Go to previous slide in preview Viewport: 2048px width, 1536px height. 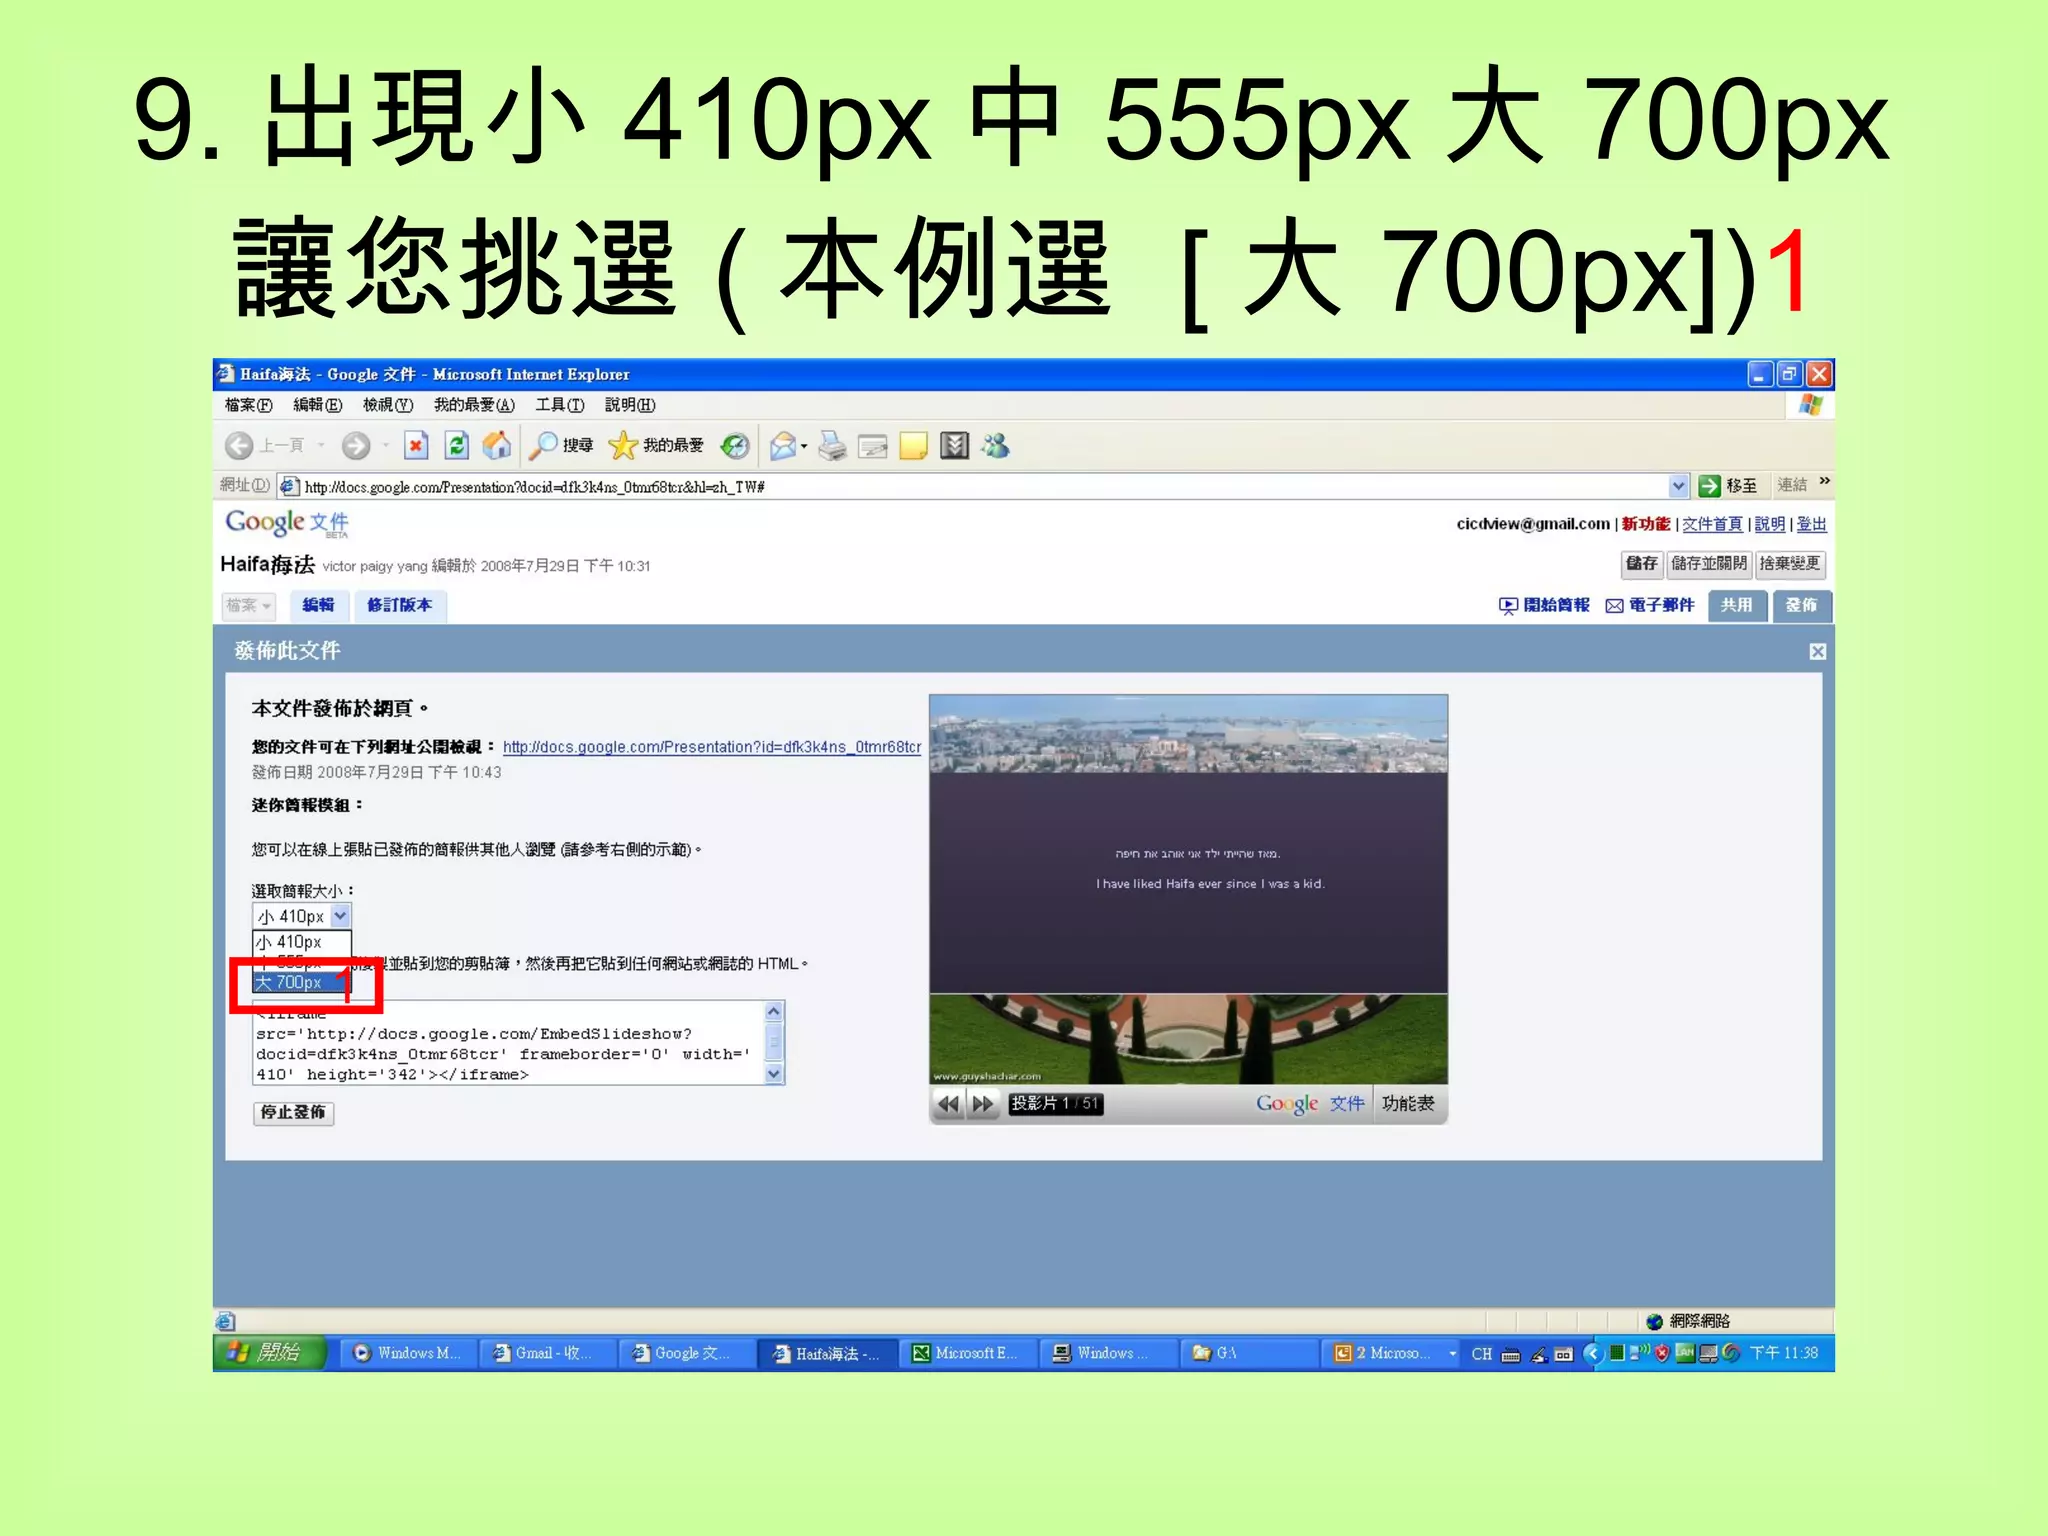[x=948, y=1104]
